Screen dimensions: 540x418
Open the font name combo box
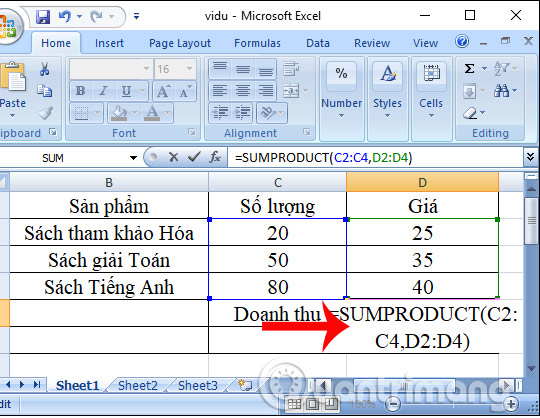click(110, 69)
